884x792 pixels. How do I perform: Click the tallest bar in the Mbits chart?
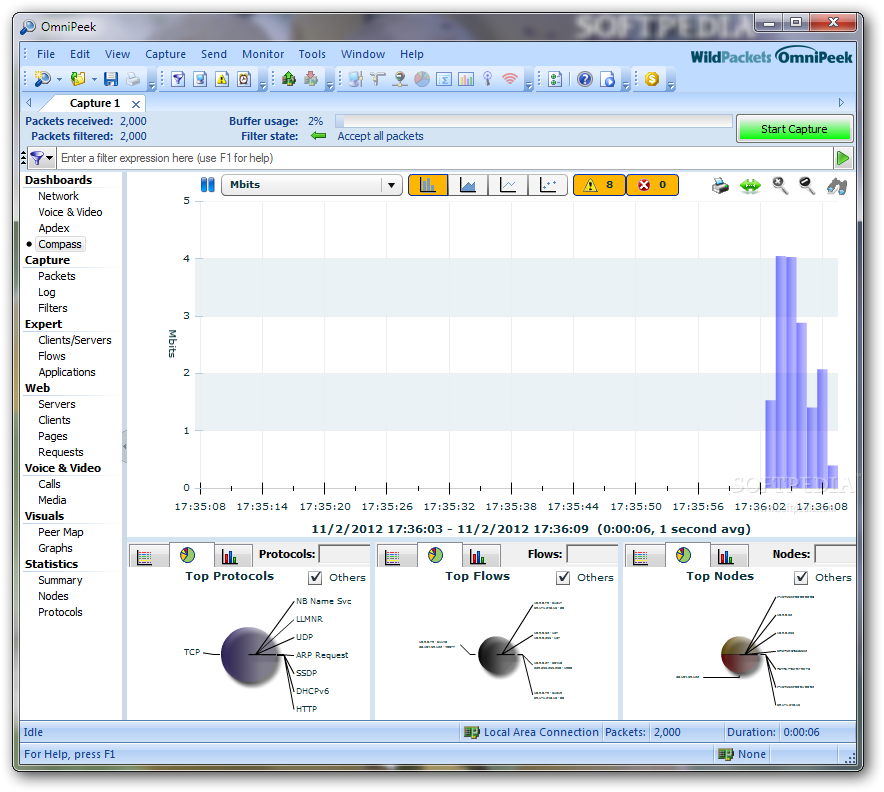coord(781,372)
